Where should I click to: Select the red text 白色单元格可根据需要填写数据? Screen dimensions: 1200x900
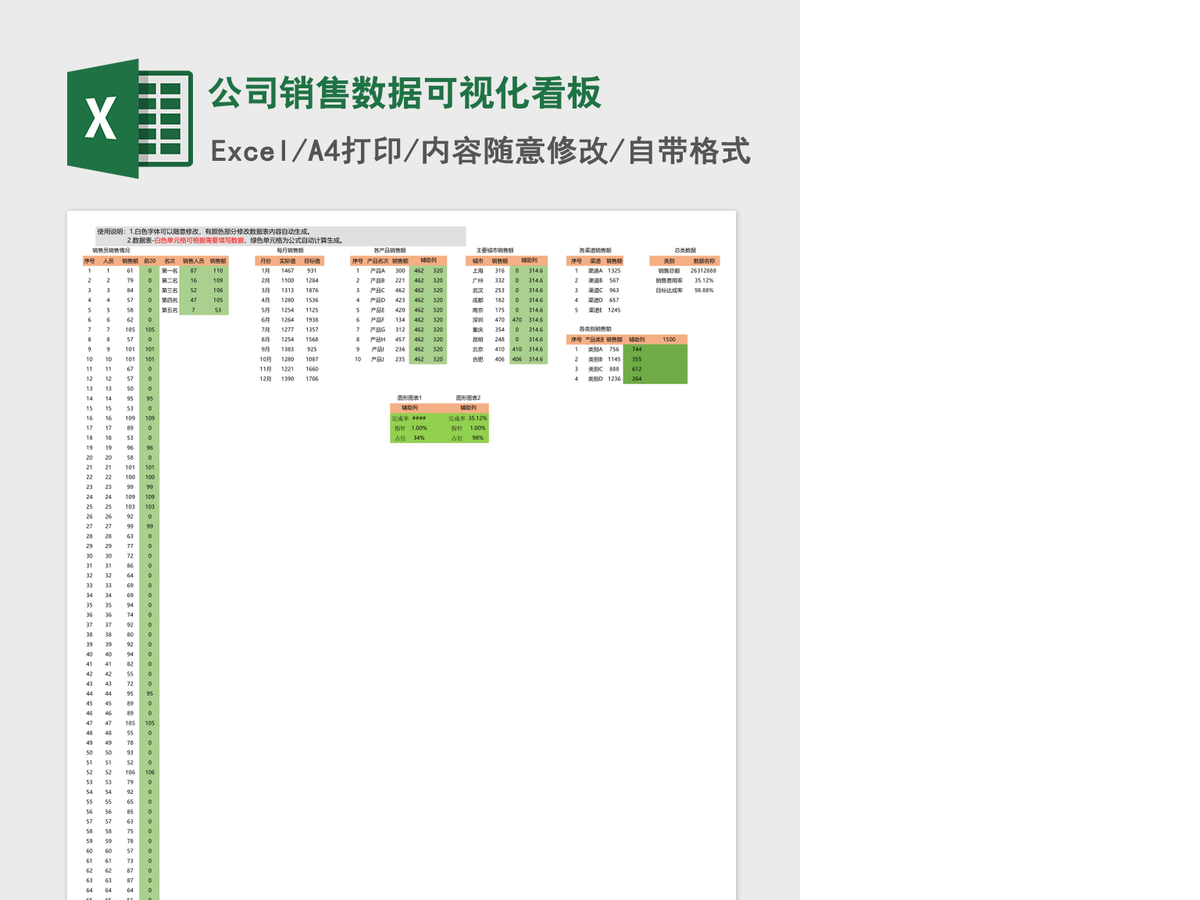pyautogui.click(x=199, y=240)
